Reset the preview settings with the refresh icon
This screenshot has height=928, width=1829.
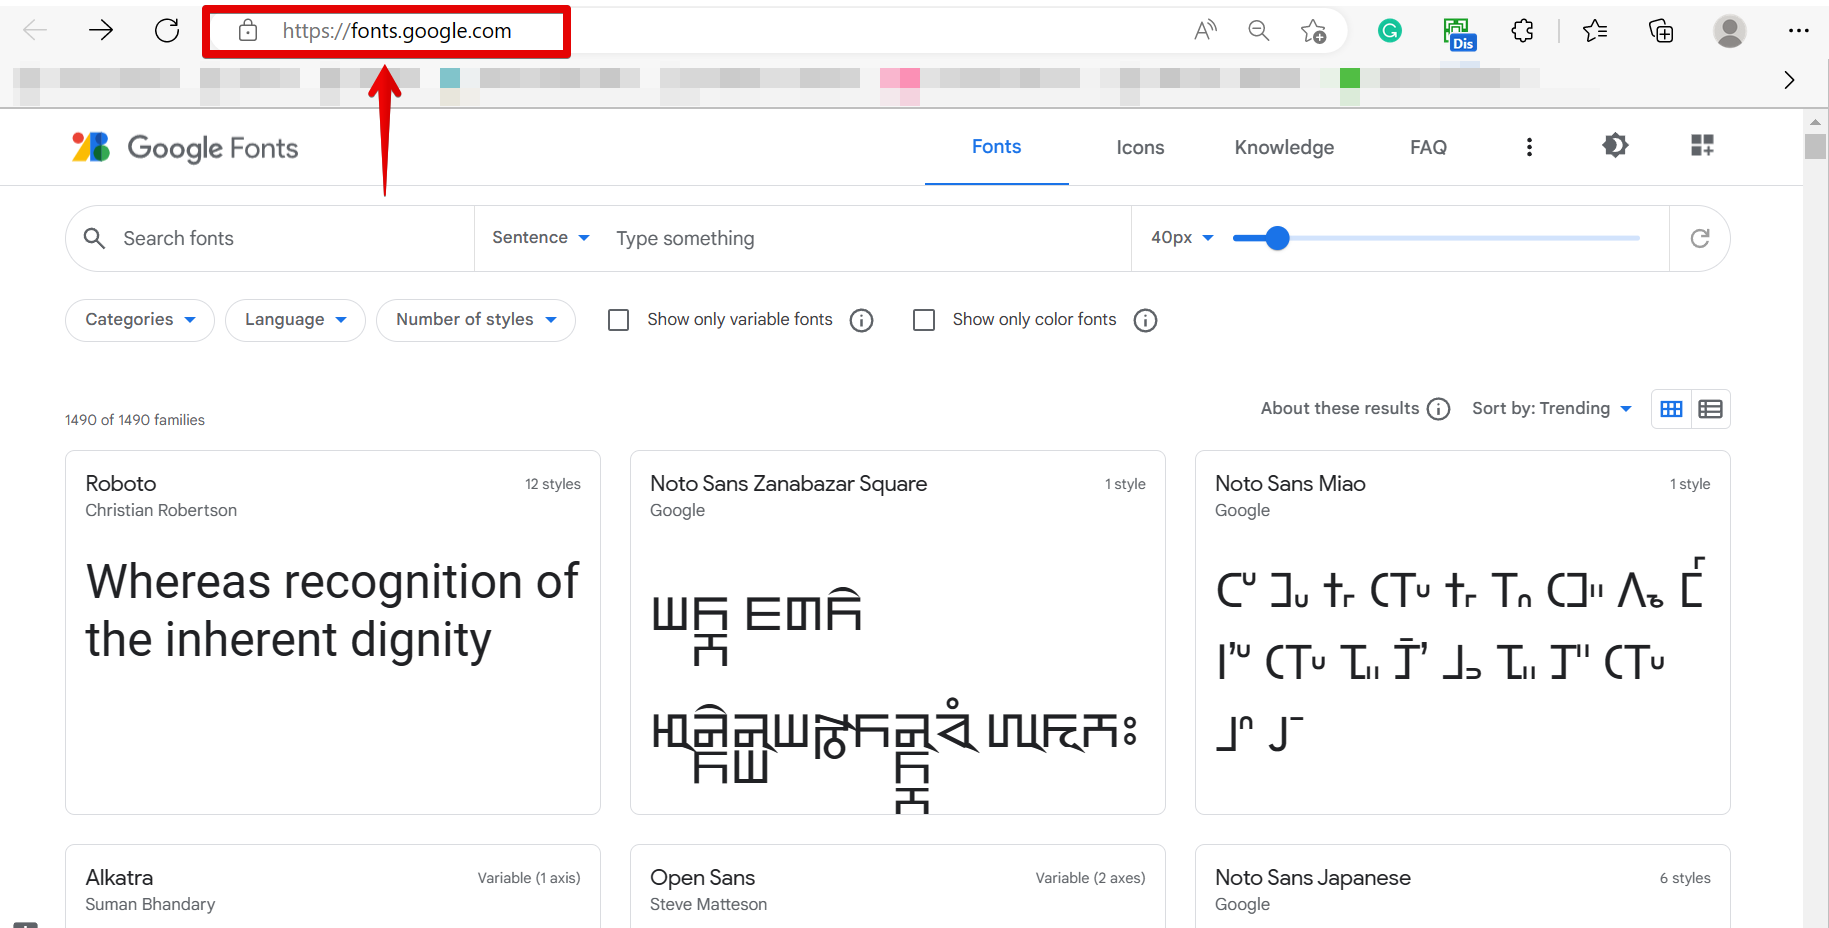click(1700, 238)
